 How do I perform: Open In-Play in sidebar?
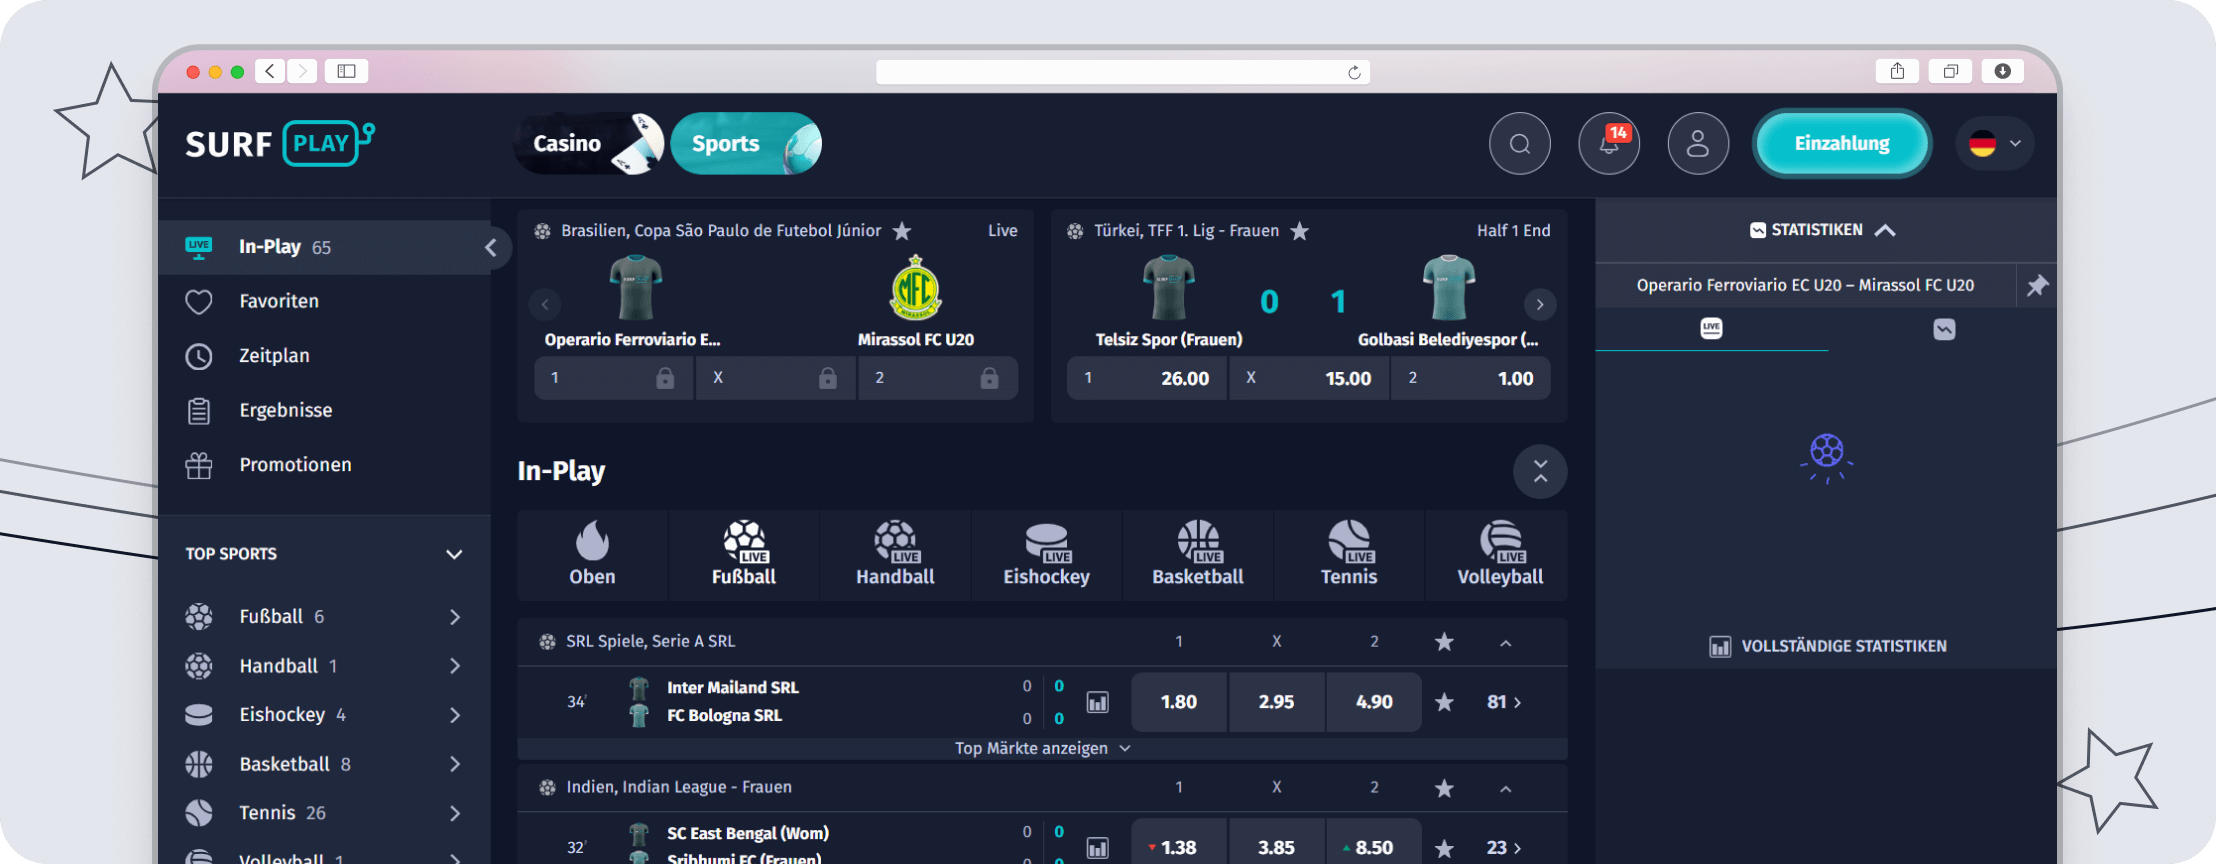325,247
